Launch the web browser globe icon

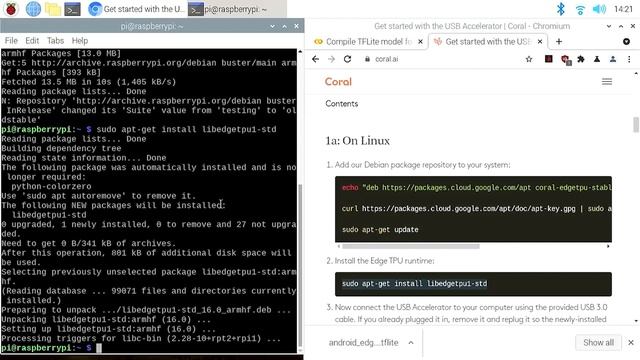coord(33,9)
